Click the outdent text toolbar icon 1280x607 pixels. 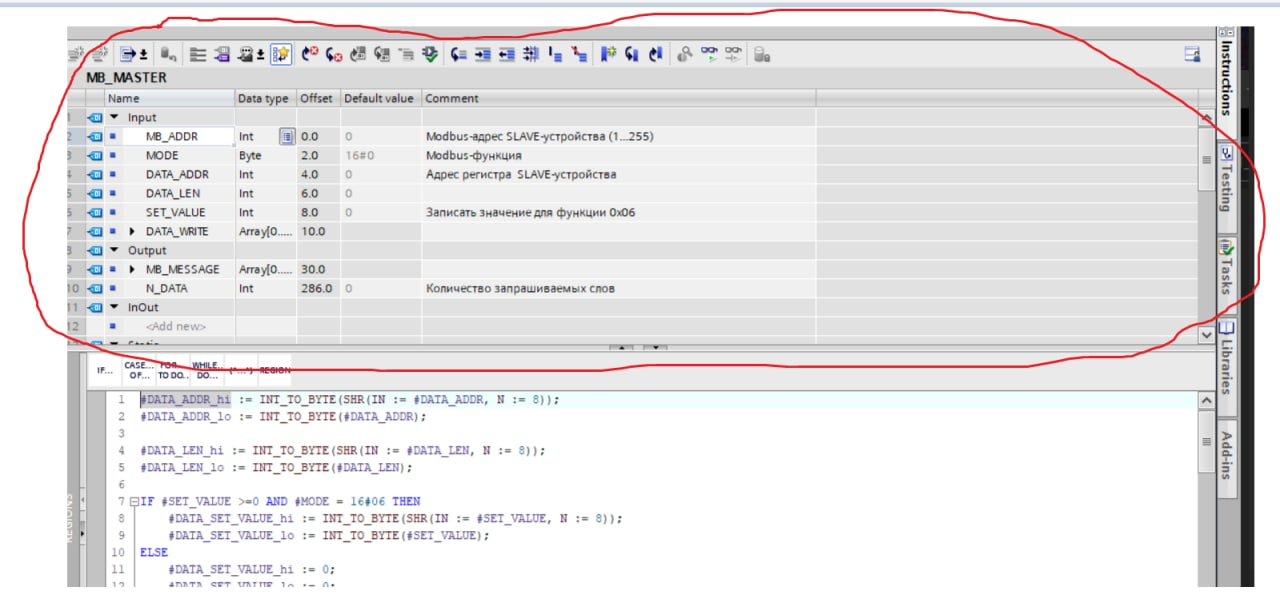point(507,56)
